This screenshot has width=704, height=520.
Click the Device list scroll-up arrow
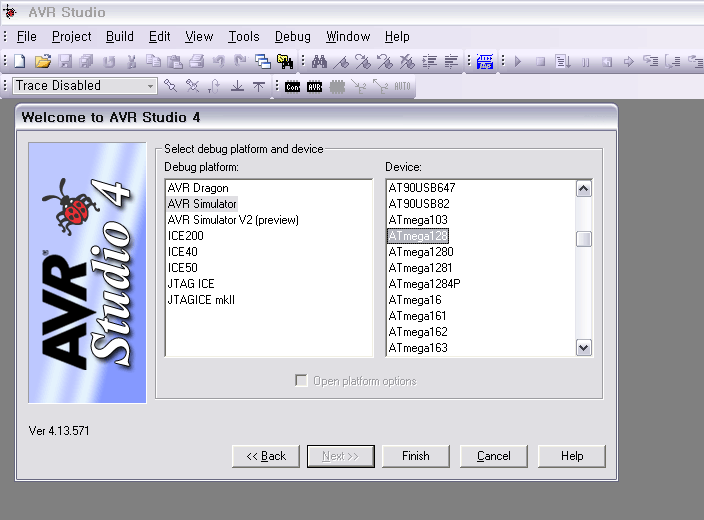click(x=584, y=189)
